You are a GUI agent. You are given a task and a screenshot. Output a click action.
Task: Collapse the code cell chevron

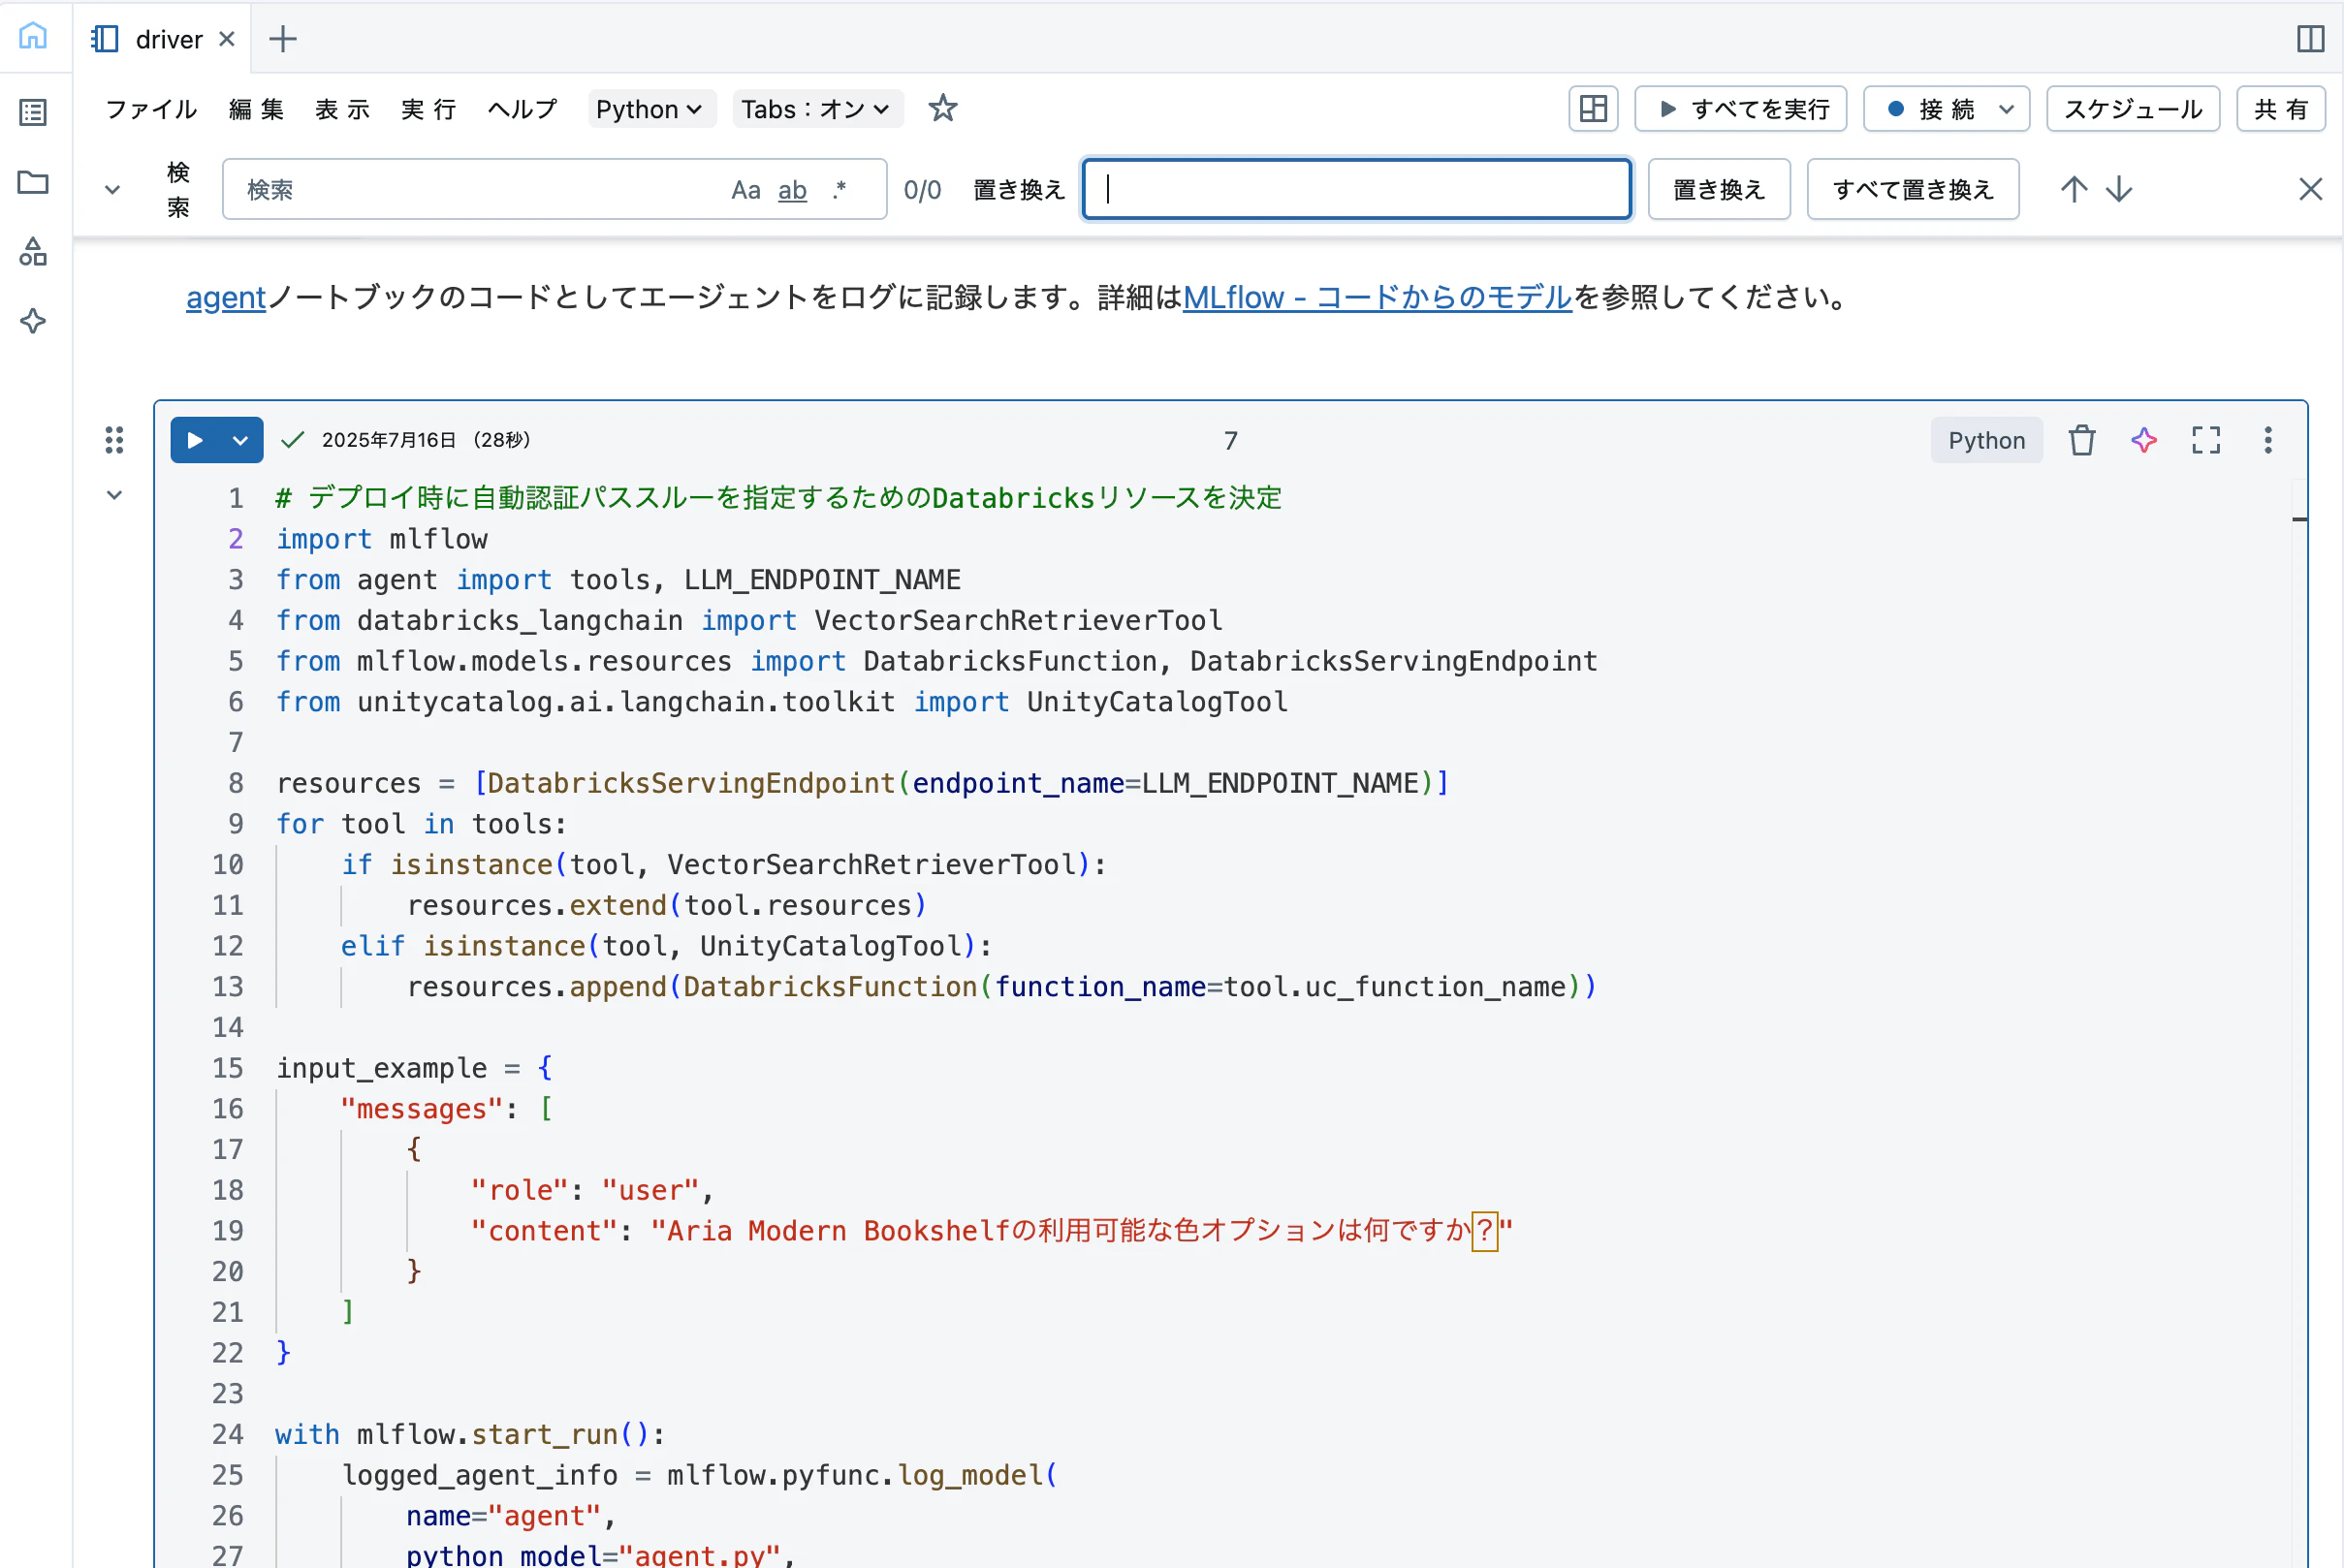pos(114,495)
